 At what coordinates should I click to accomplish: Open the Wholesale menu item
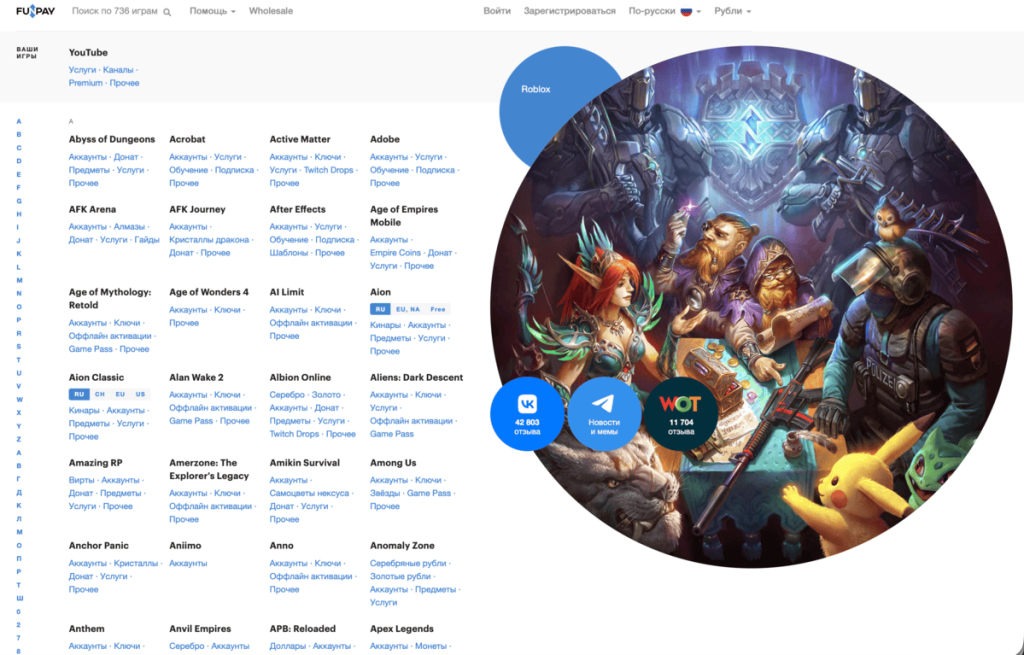[x=270, y=11]
